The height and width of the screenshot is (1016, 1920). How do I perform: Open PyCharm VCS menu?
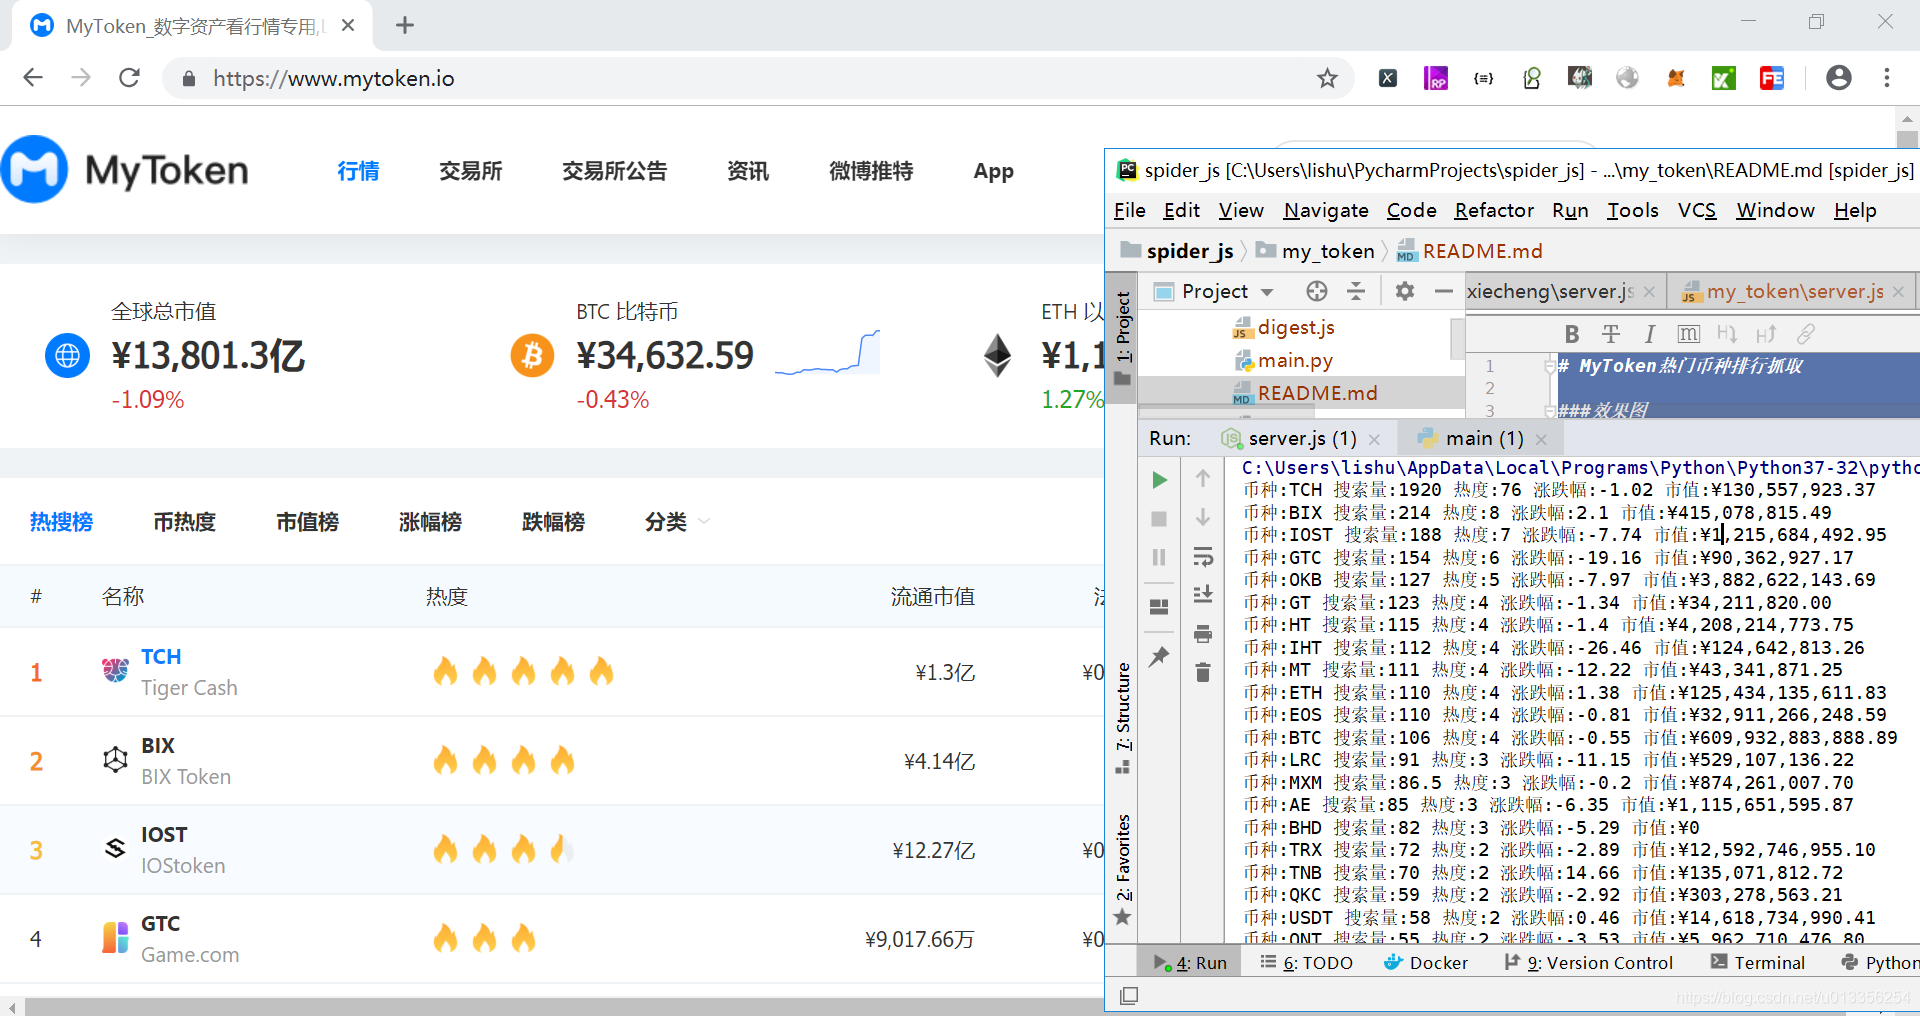1696,210
